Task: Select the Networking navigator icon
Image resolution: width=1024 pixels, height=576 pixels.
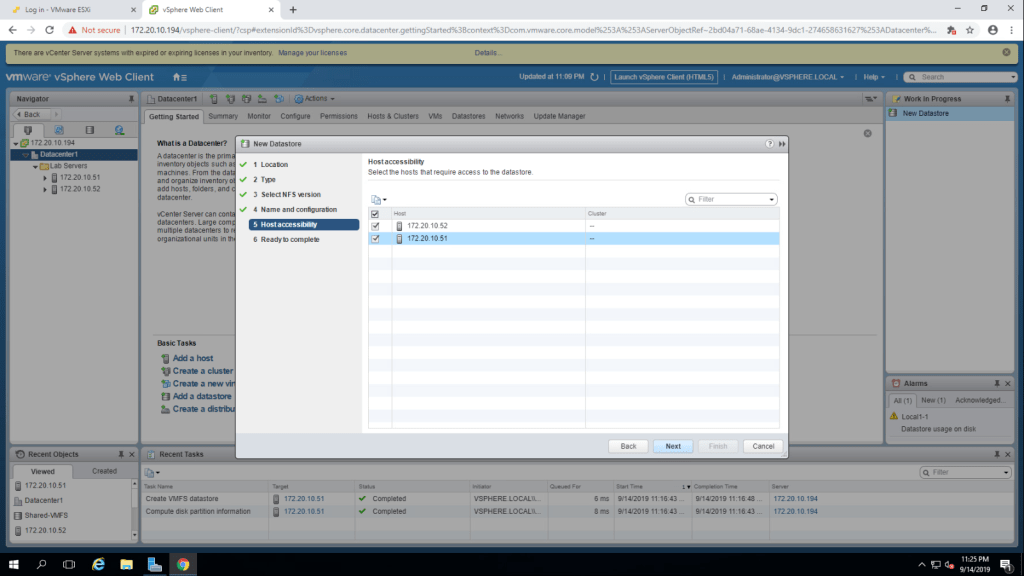Action: pyautogui.click(x=119, y=130)
